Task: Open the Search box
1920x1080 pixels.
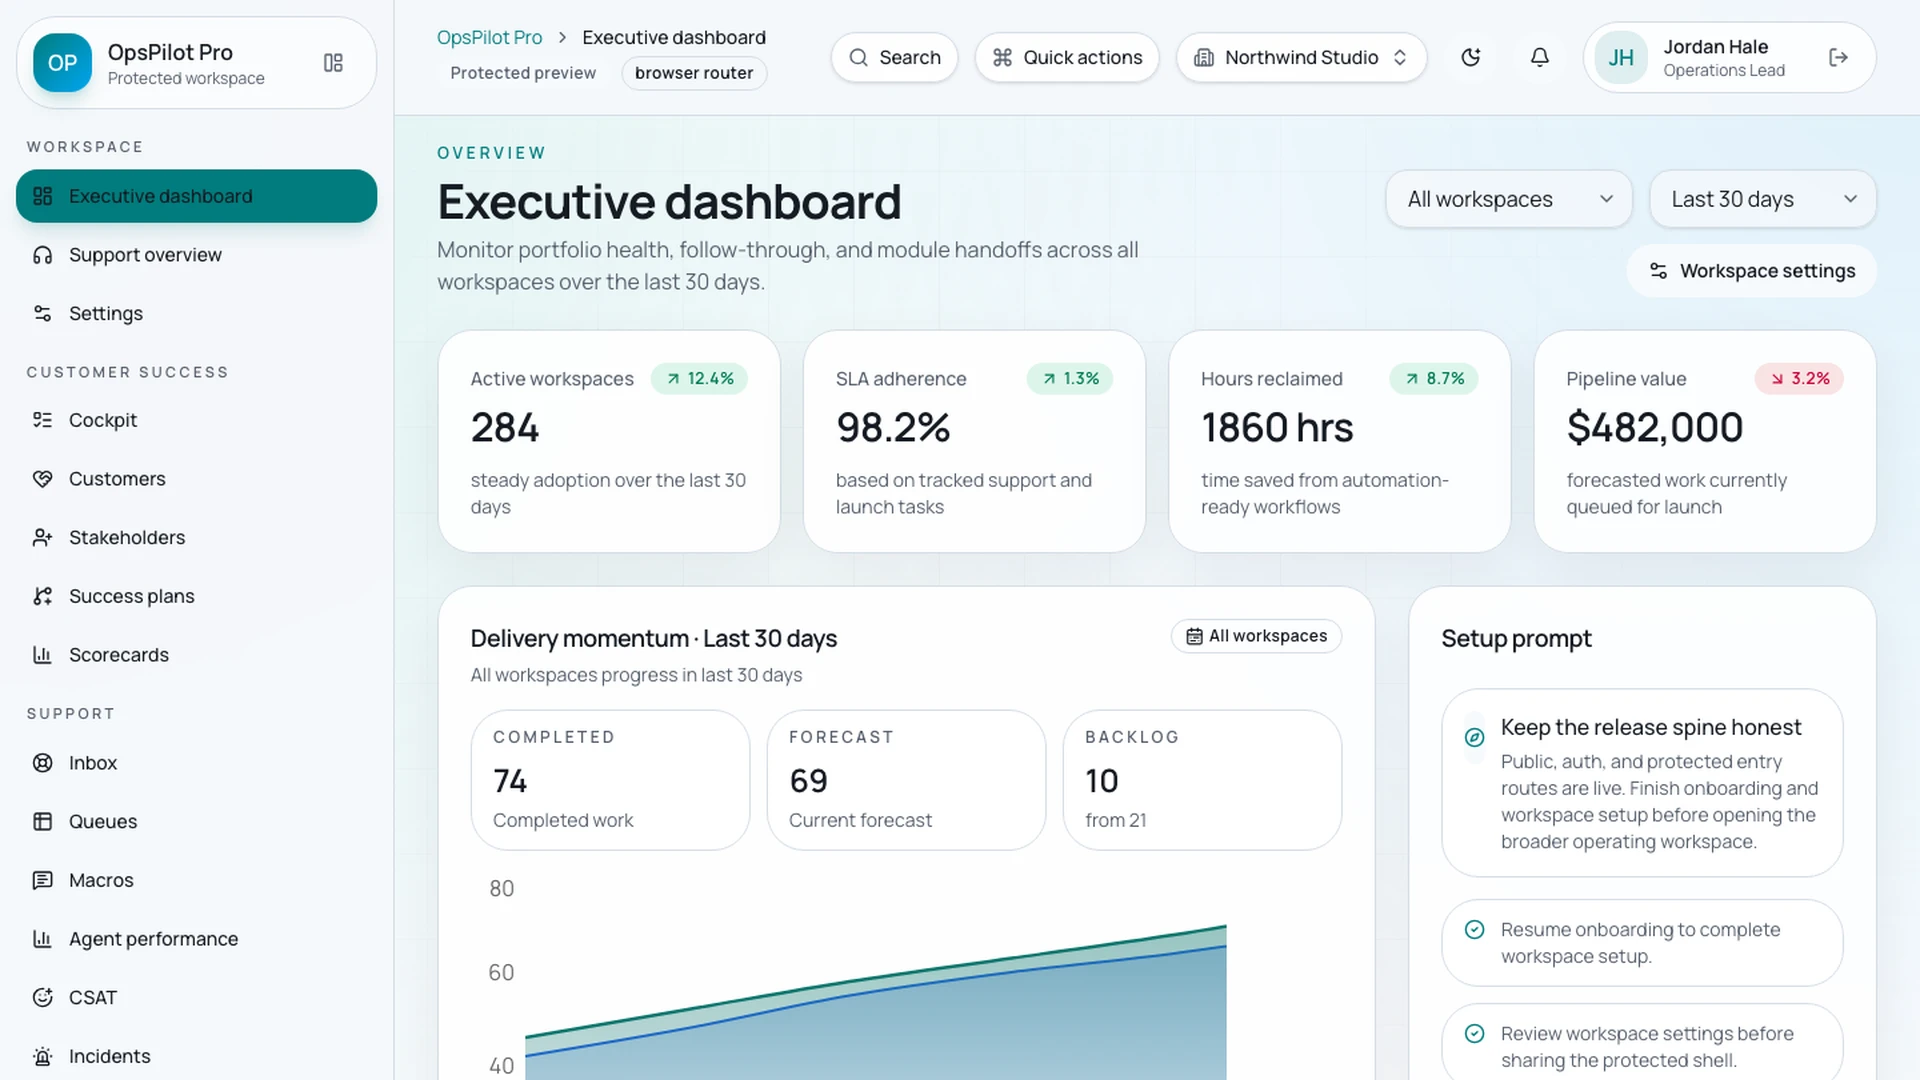Action: 894,57
